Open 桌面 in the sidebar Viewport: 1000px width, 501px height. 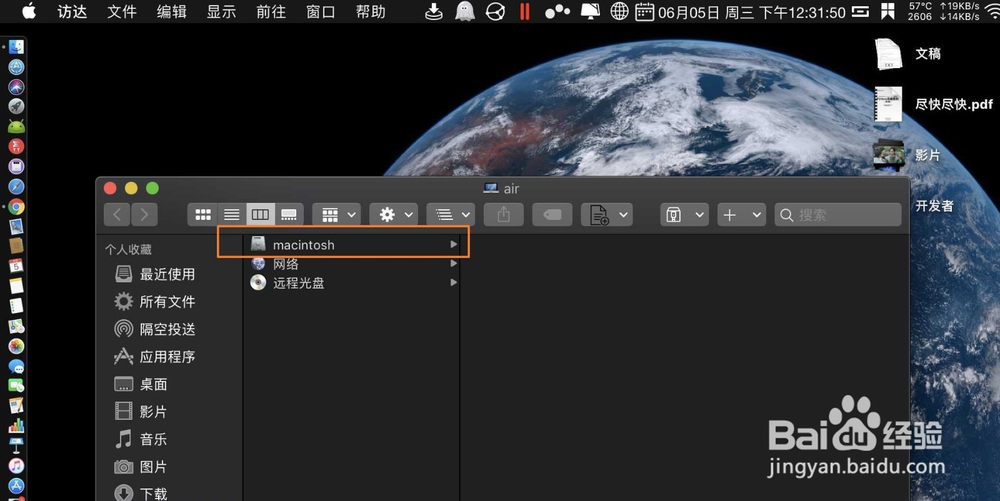point(141,384)
